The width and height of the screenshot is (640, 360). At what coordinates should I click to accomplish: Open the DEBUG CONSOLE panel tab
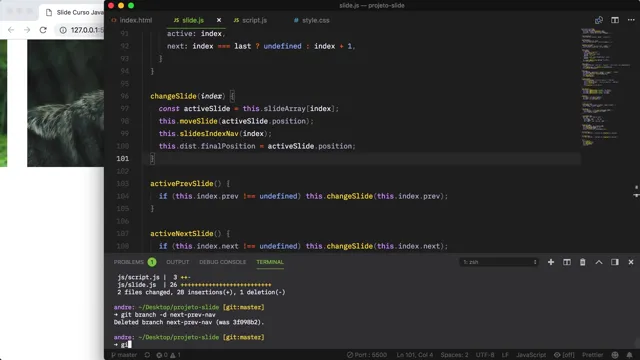(222, 262)
